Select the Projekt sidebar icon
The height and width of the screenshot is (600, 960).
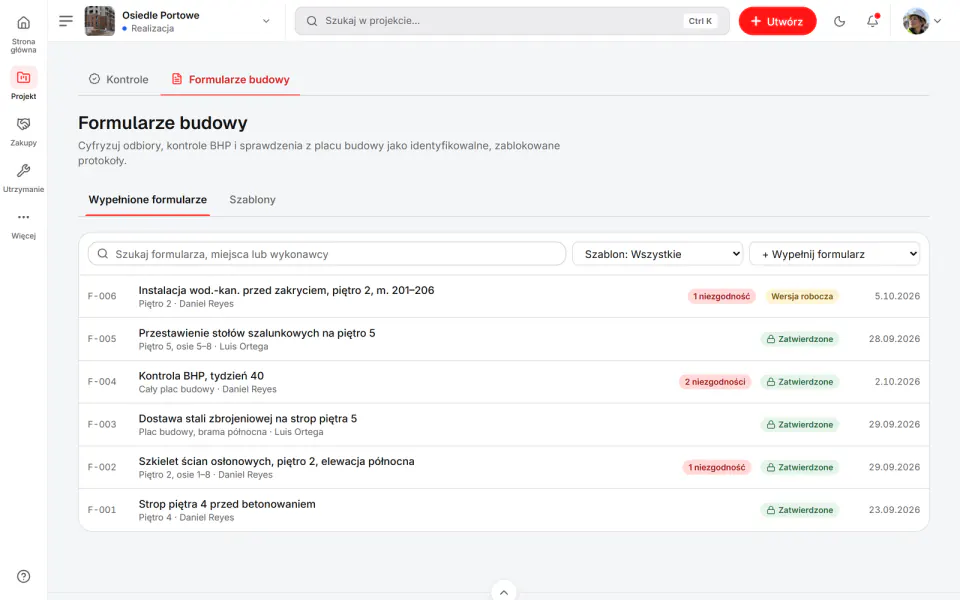pyautogui.click(x=23, y=78)
